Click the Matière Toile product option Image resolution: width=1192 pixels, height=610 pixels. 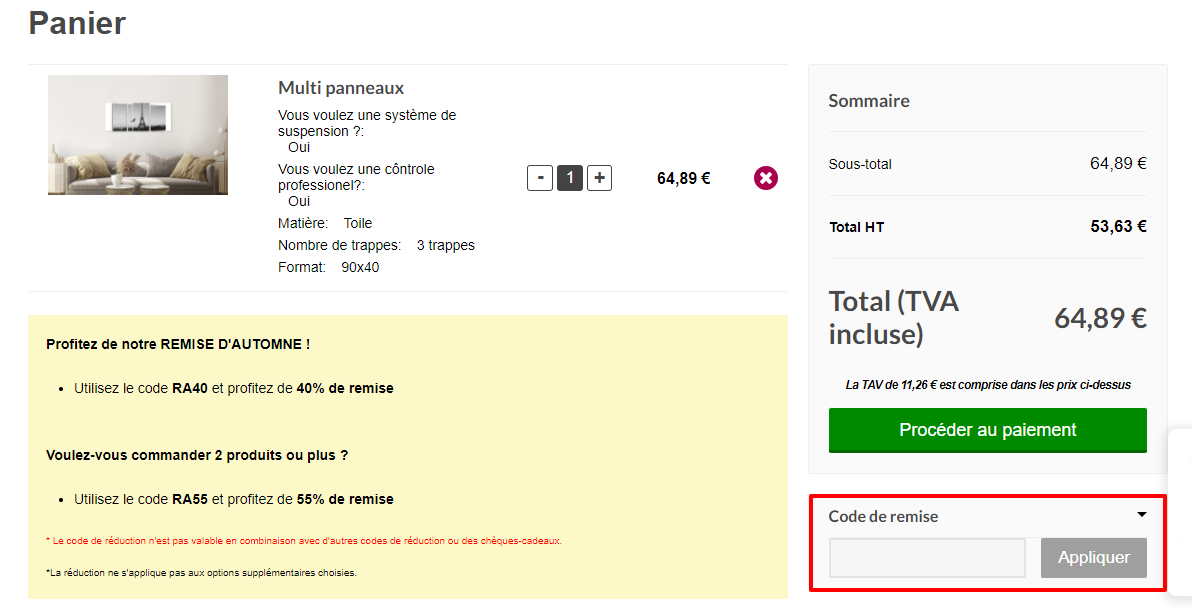coord(325,224)
